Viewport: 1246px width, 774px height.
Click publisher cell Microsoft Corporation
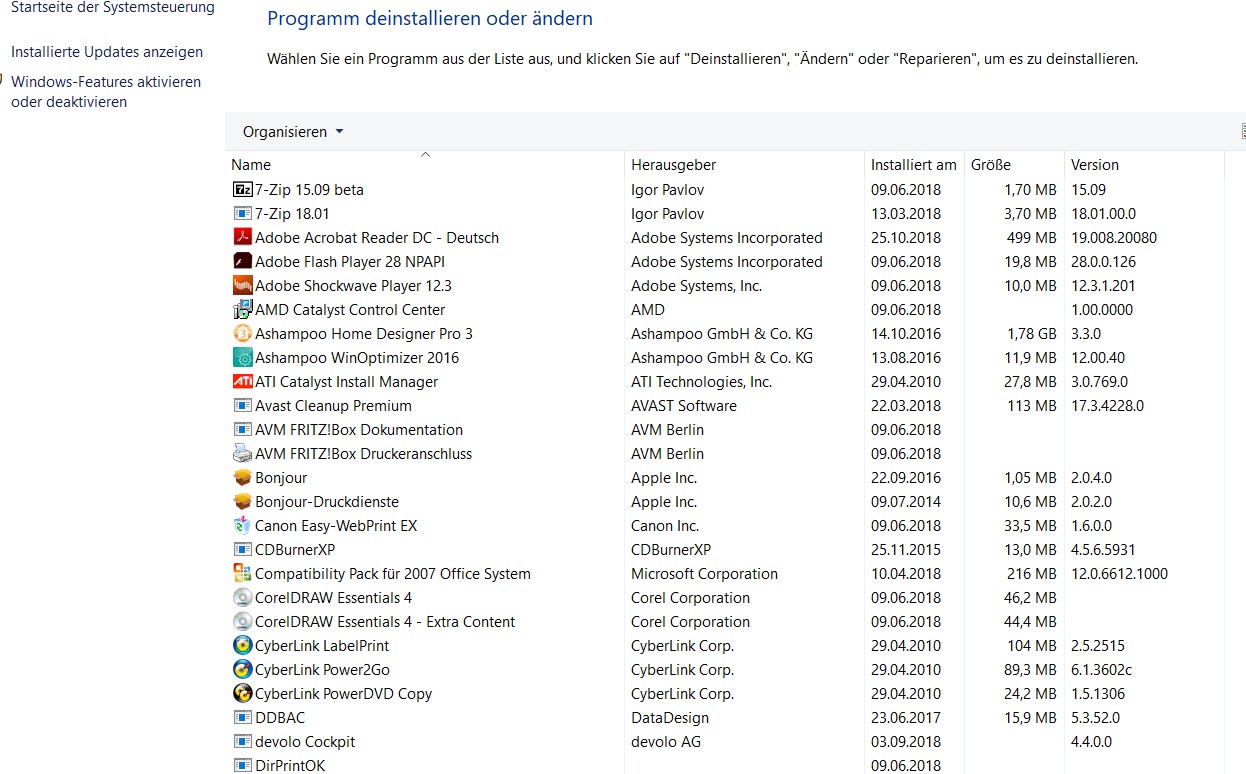coord(704,573)
